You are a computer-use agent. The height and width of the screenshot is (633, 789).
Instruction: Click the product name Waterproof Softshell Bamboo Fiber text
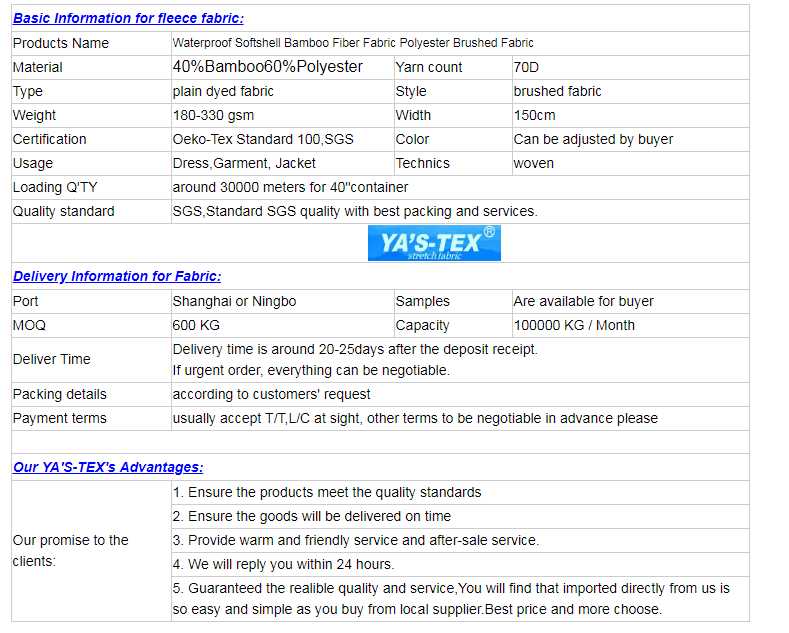point(353,43)
